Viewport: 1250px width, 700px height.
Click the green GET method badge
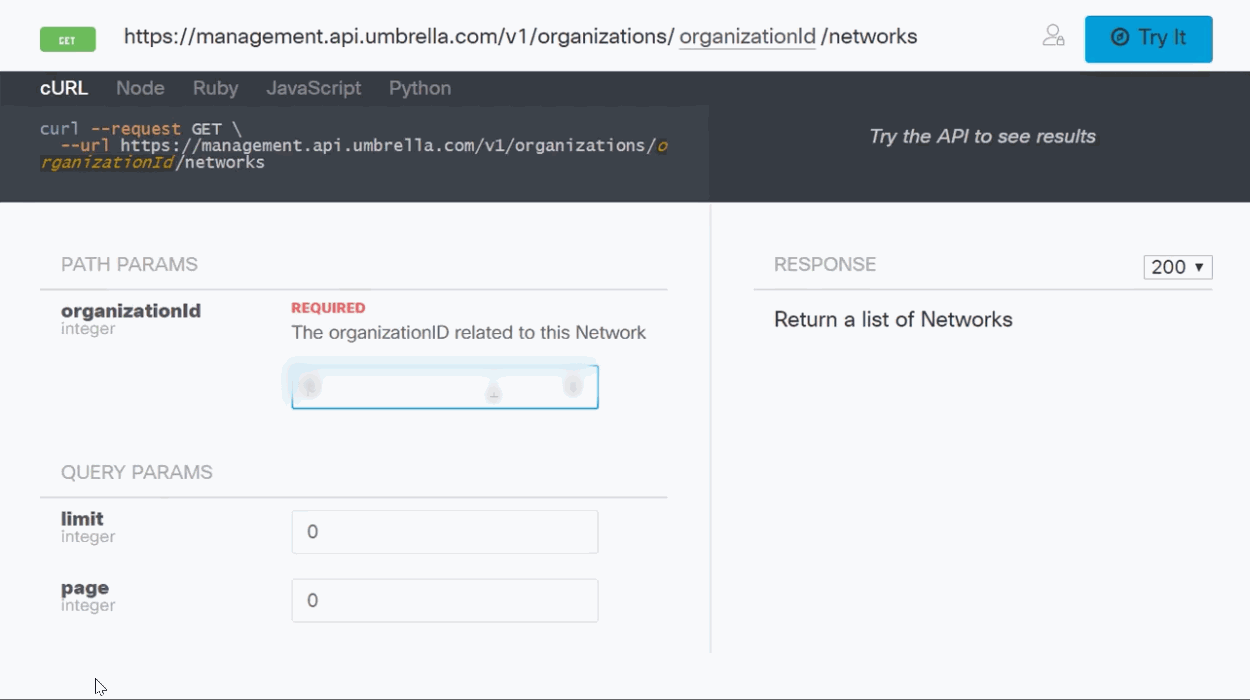point(68,40)
